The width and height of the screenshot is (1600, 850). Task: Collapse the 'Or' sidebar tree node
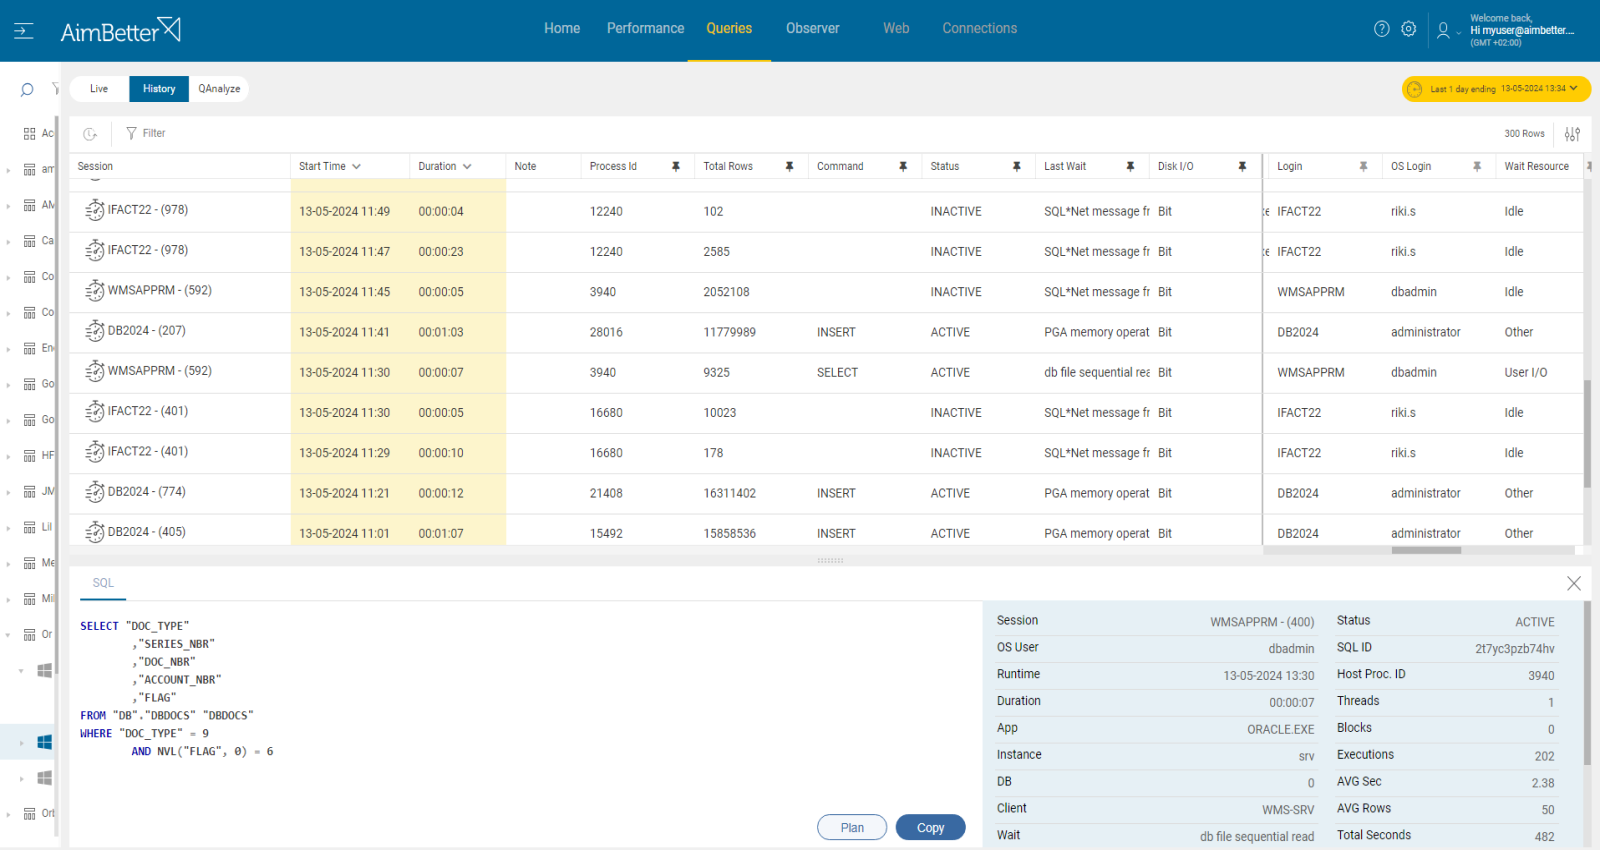(x=8, y=635)
